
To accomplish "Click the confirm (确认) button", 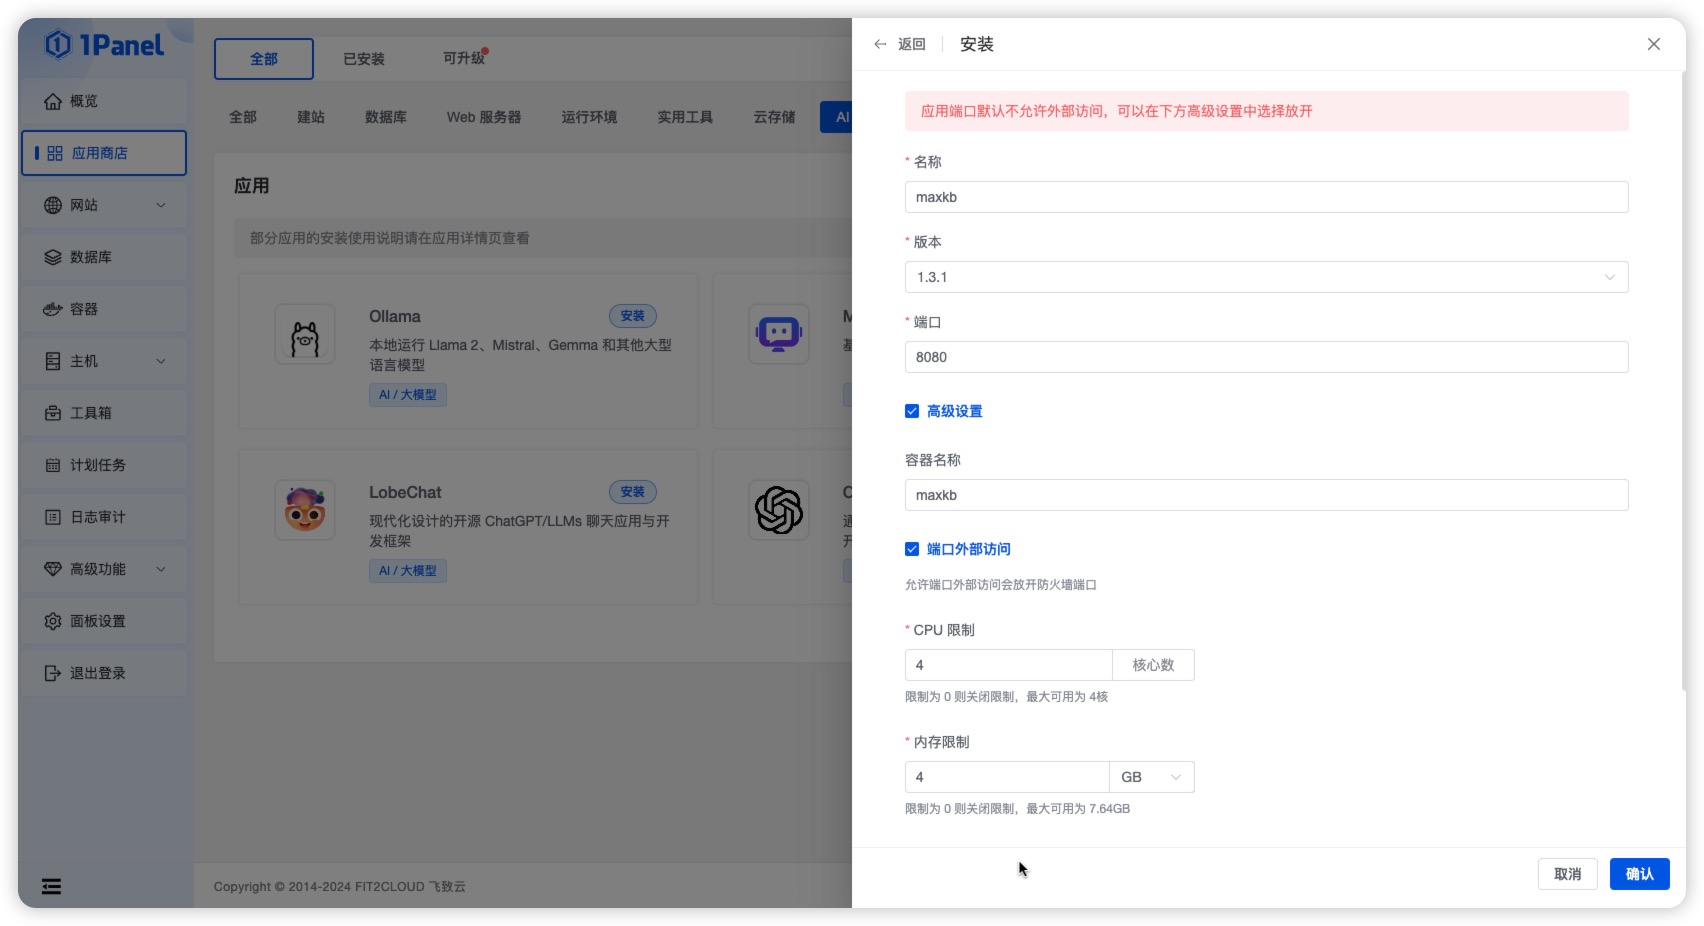I will [x=1639, y=874].
